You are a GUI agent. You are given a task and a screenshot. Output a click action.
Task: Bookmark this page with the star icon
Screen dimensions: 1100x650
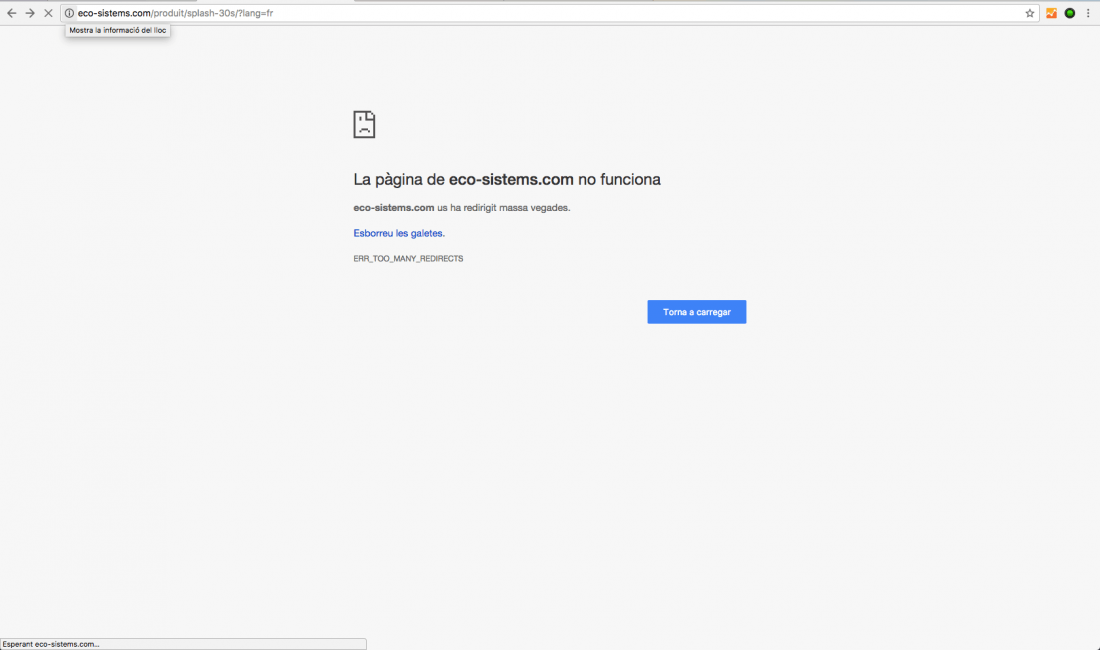[1030, 13]
